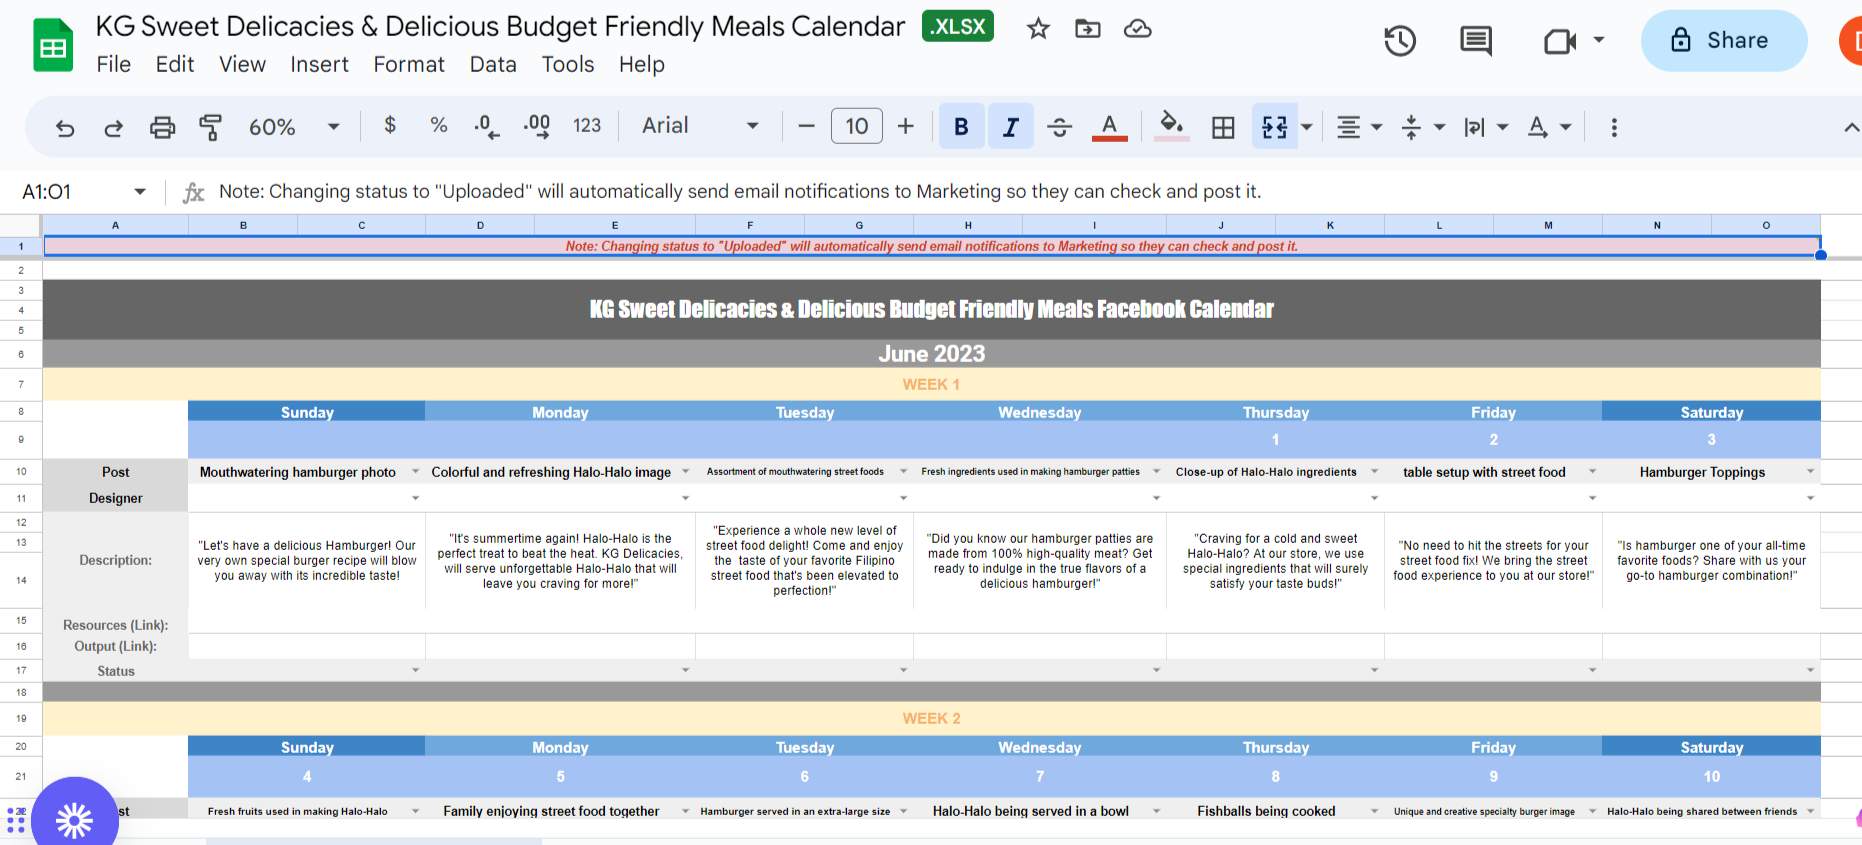Open the Google Sheets home icon
1862x845 pixels.
(x=53, y=46)
